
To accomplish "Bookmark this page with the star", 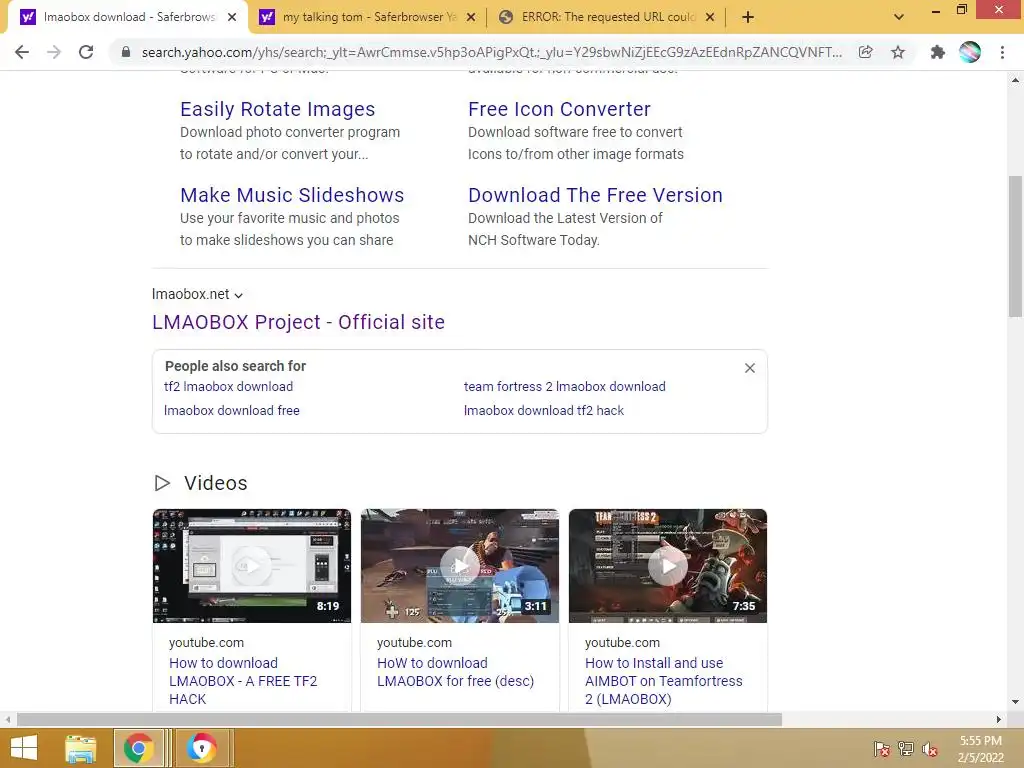I will point(898,52).
